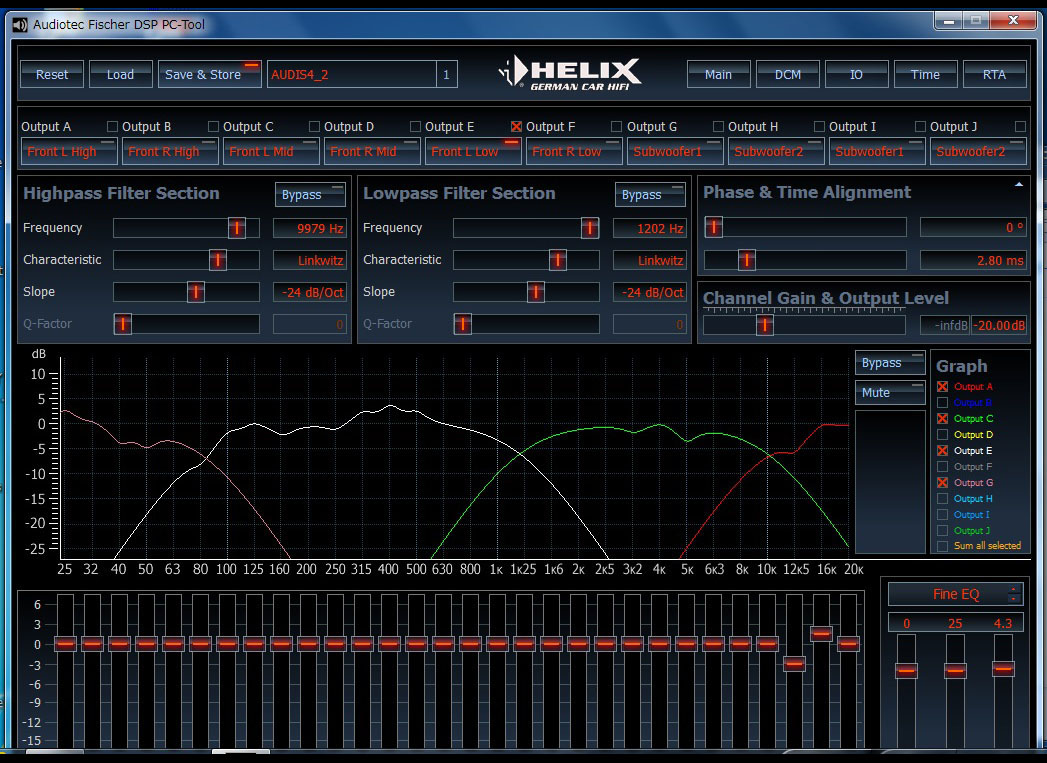This screenshot has width=1047, height=763.
Task: Click the Audiotec Fischer title bar speaker icon
Action: 20,24
